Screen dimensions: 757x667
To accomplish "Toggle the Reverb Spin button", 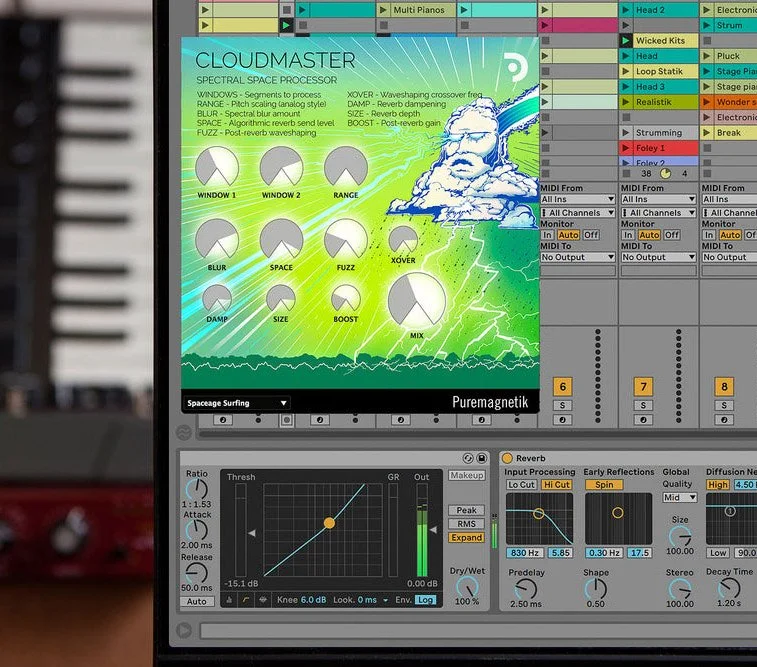I will [x=604, y=485].
